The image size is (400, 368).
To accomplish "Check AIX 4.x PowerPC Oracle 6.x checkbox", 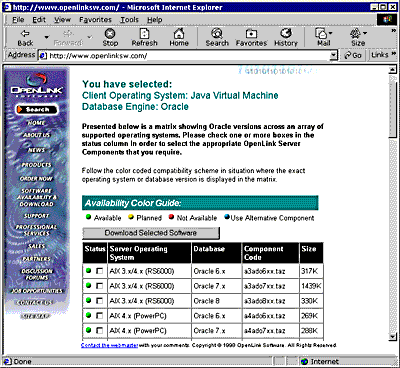I will tap(99, 315).
